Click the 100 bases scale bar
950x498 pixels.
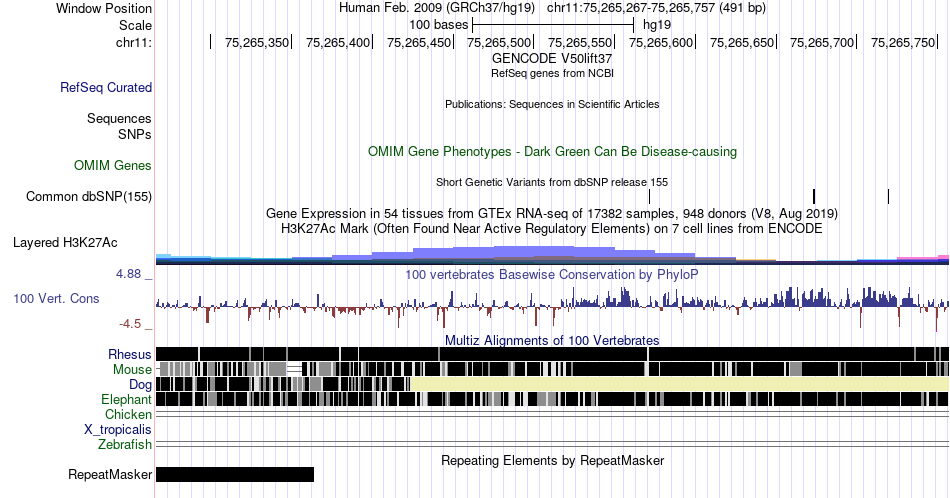click(x=553, y=25)
